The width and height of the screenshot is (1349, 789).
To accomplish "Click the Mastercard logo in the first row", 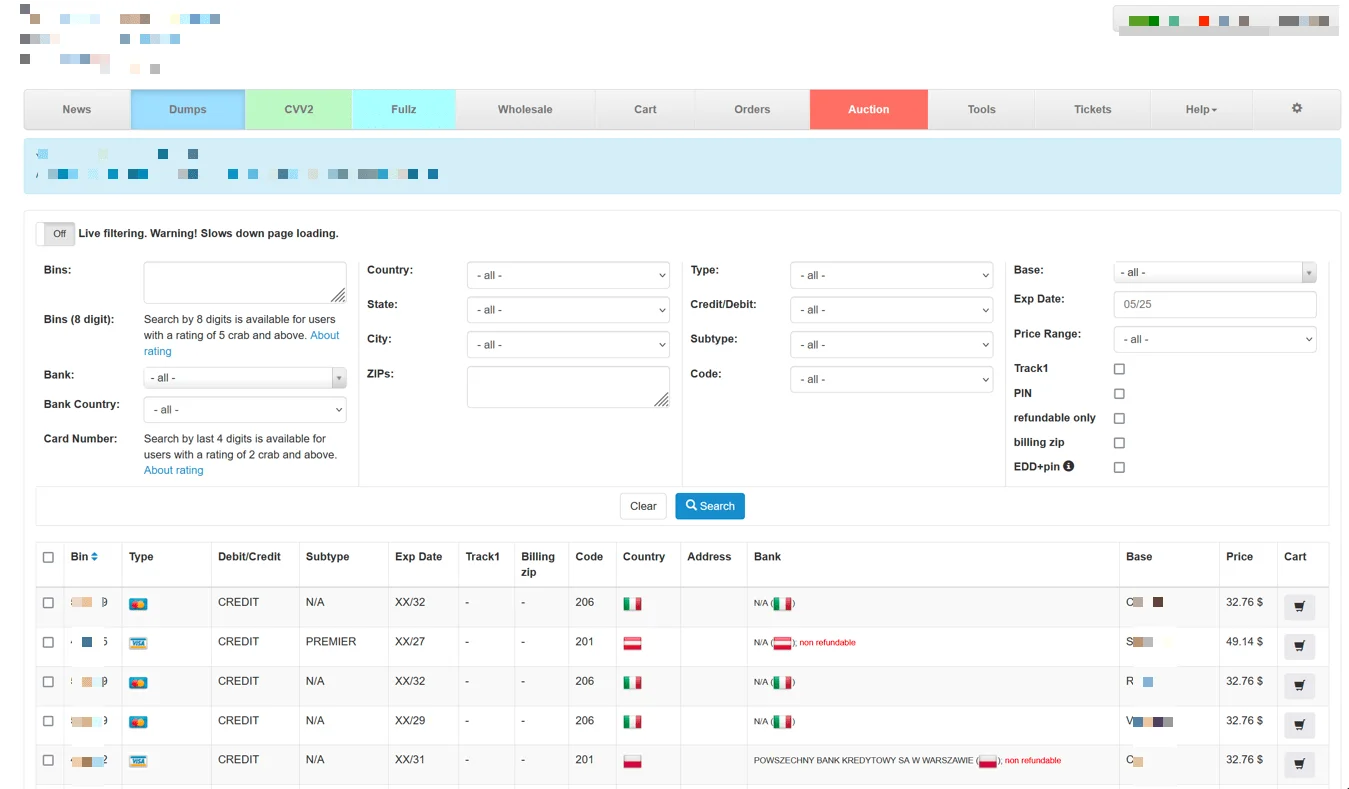I will point(138,604).
